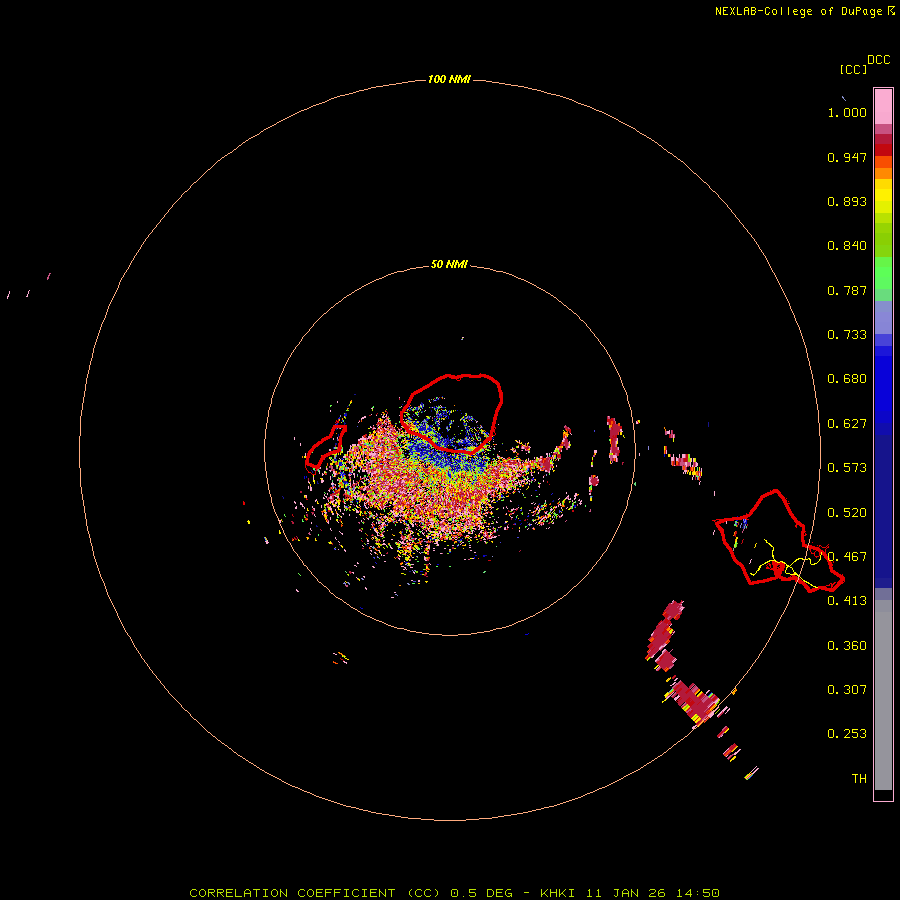This screenshot has width=900, height=900.
Task: Click the red Oahu island outline at right
Action: point(778,541)
